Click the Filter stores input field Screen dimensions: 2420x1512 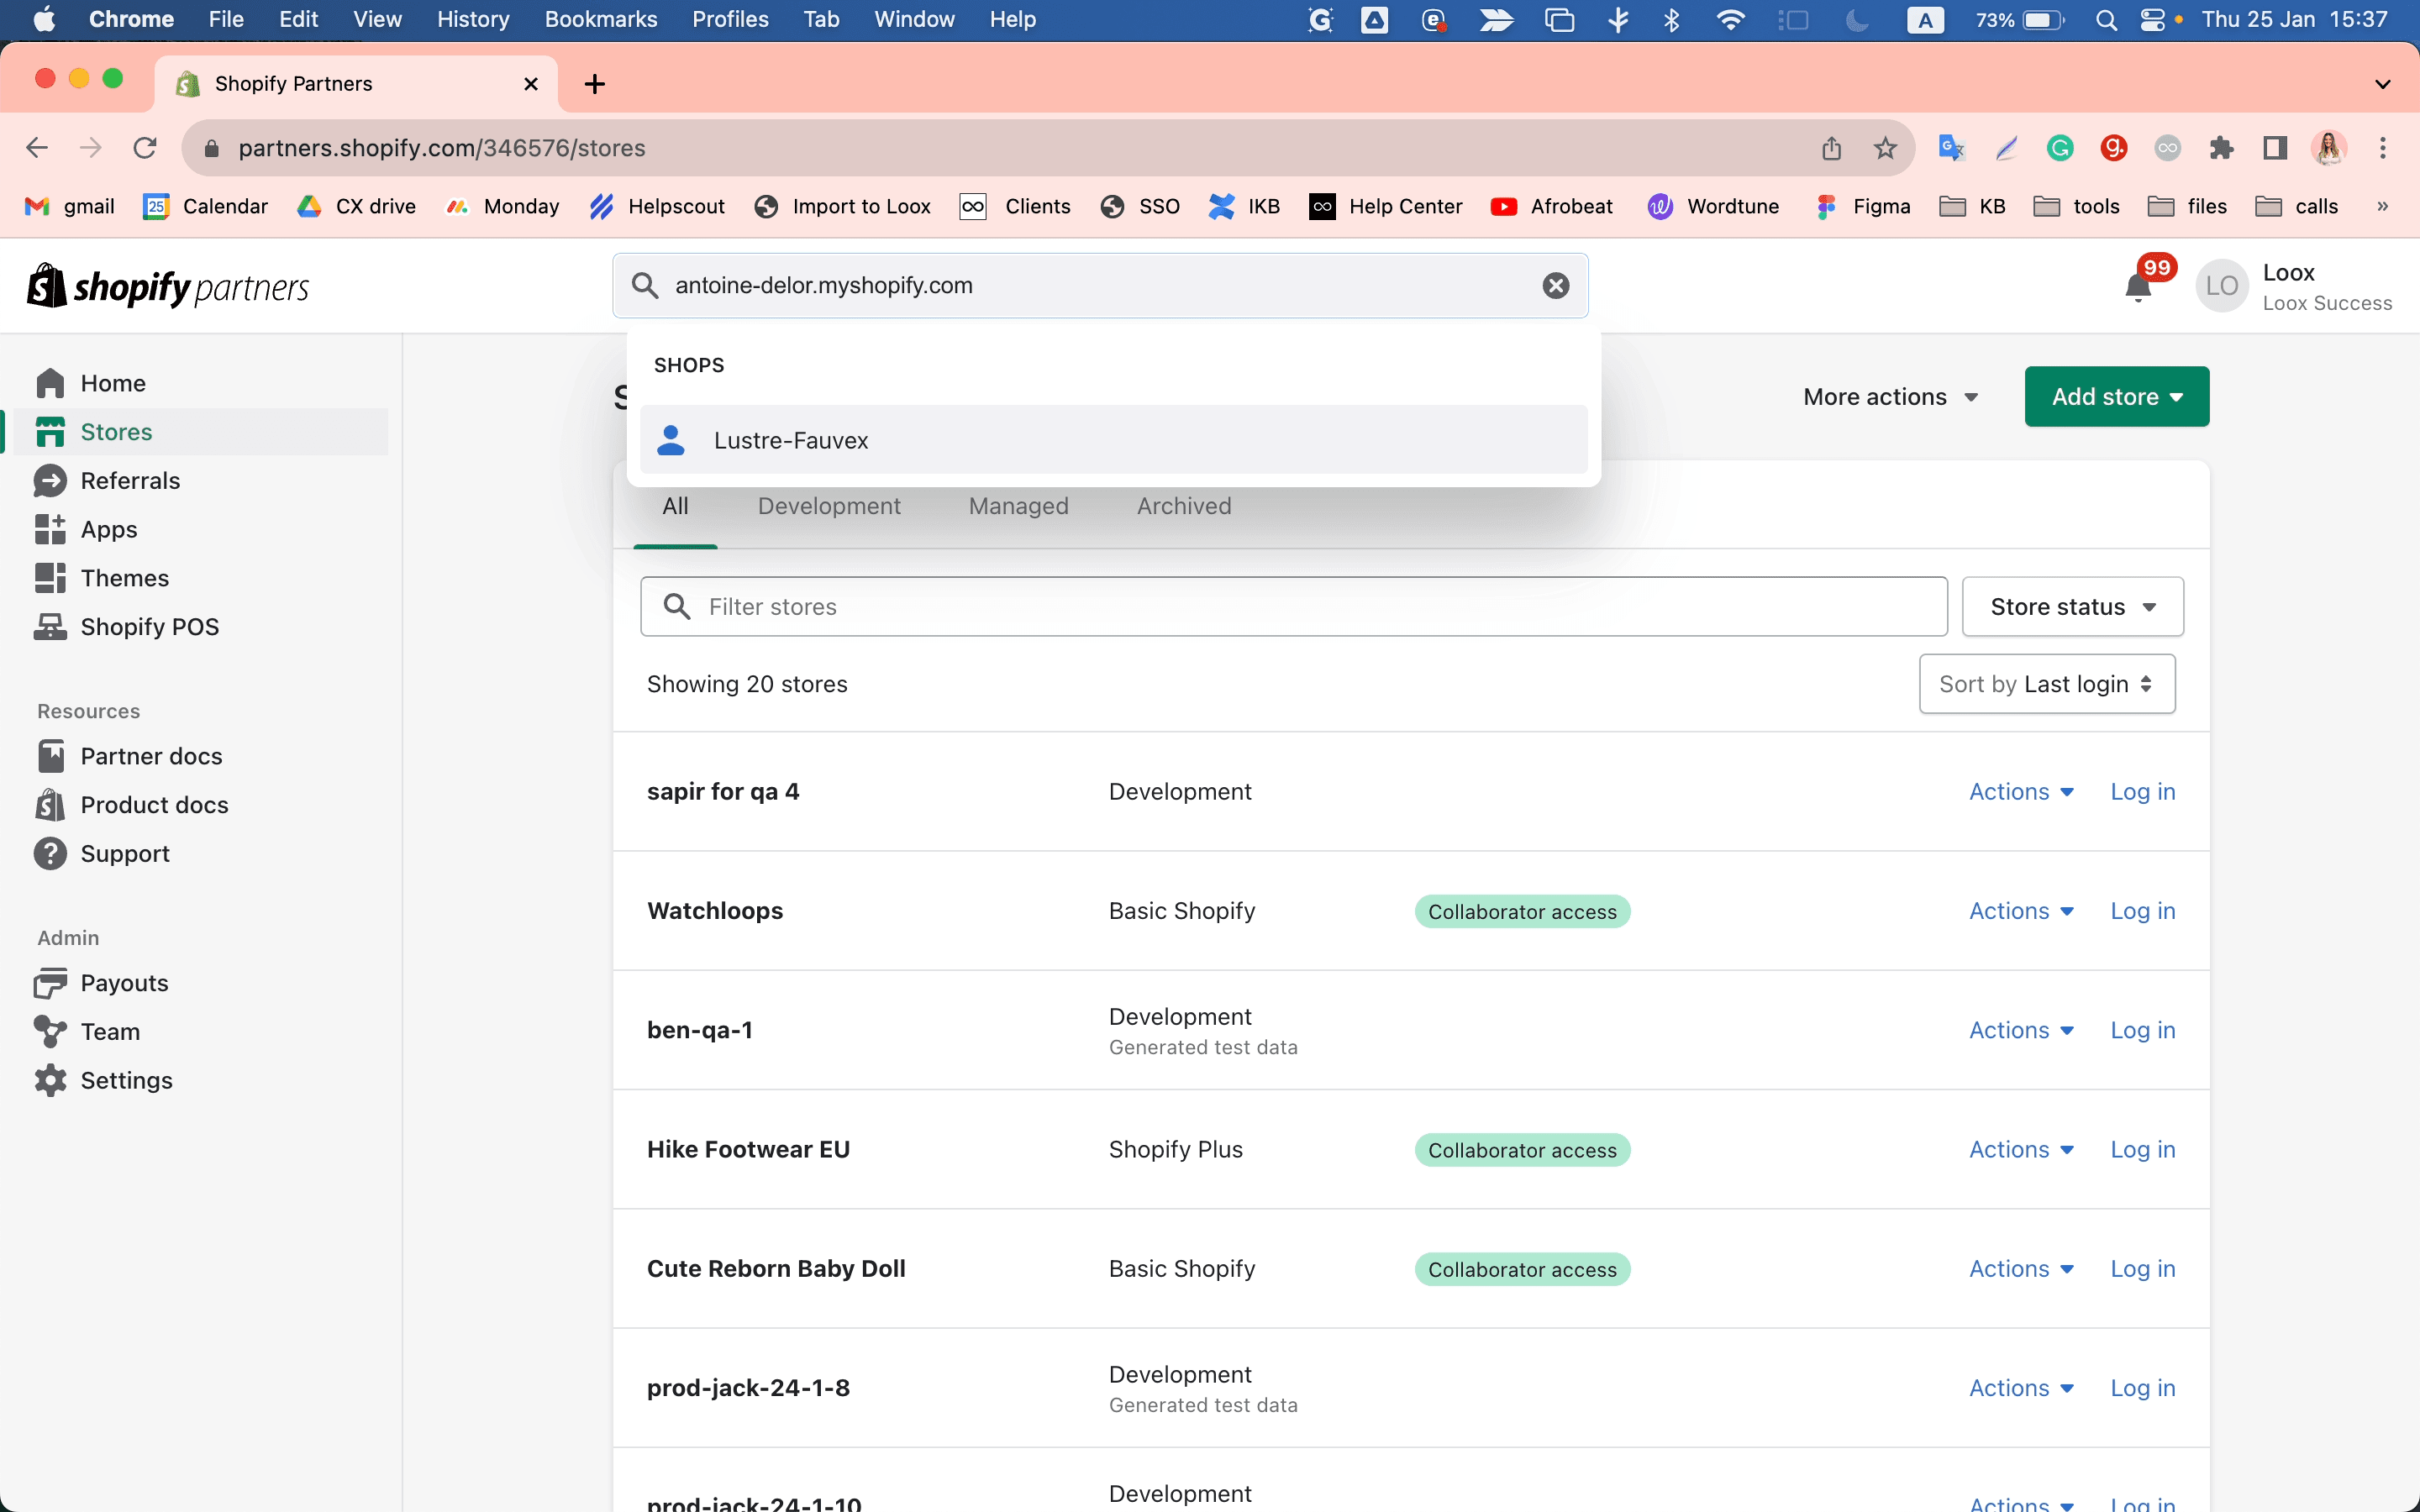[x=1294, y=607]
